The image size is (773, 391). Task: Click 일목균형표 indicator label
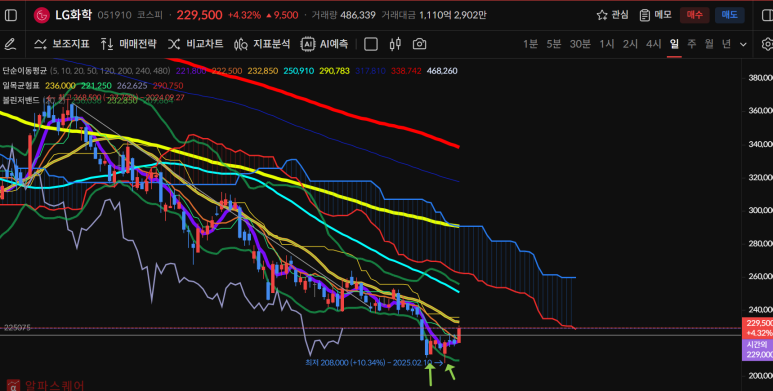(x=21, y=86)
